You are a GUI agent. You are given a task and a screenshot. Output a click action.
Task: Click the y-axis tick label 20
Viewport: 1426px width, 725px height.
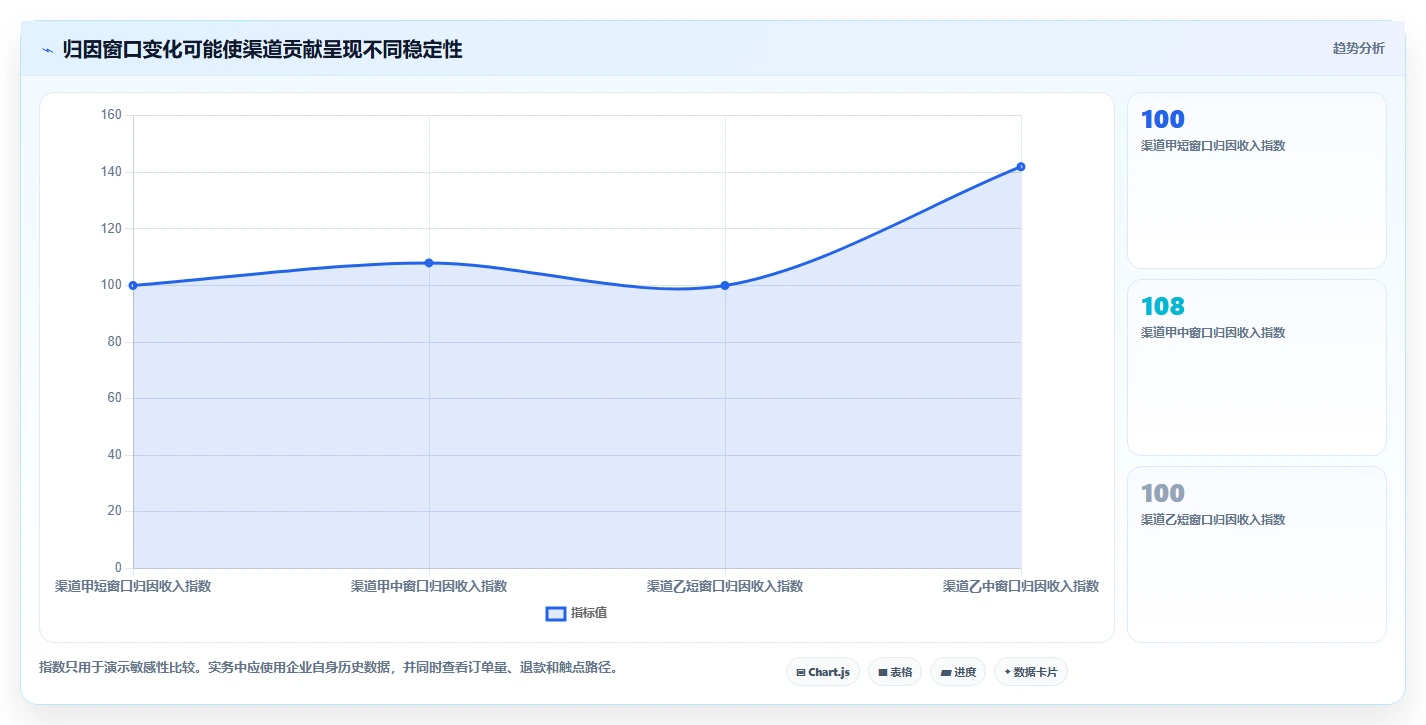tap(114, 511)
